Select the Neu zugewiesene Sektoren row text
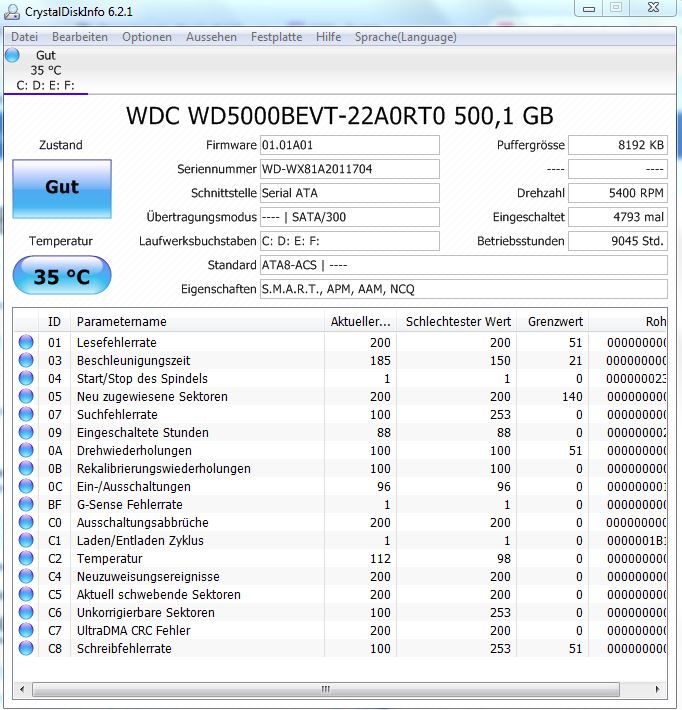Image resolution: width=682 pixels, height=710 pixels. pos(152,396)
